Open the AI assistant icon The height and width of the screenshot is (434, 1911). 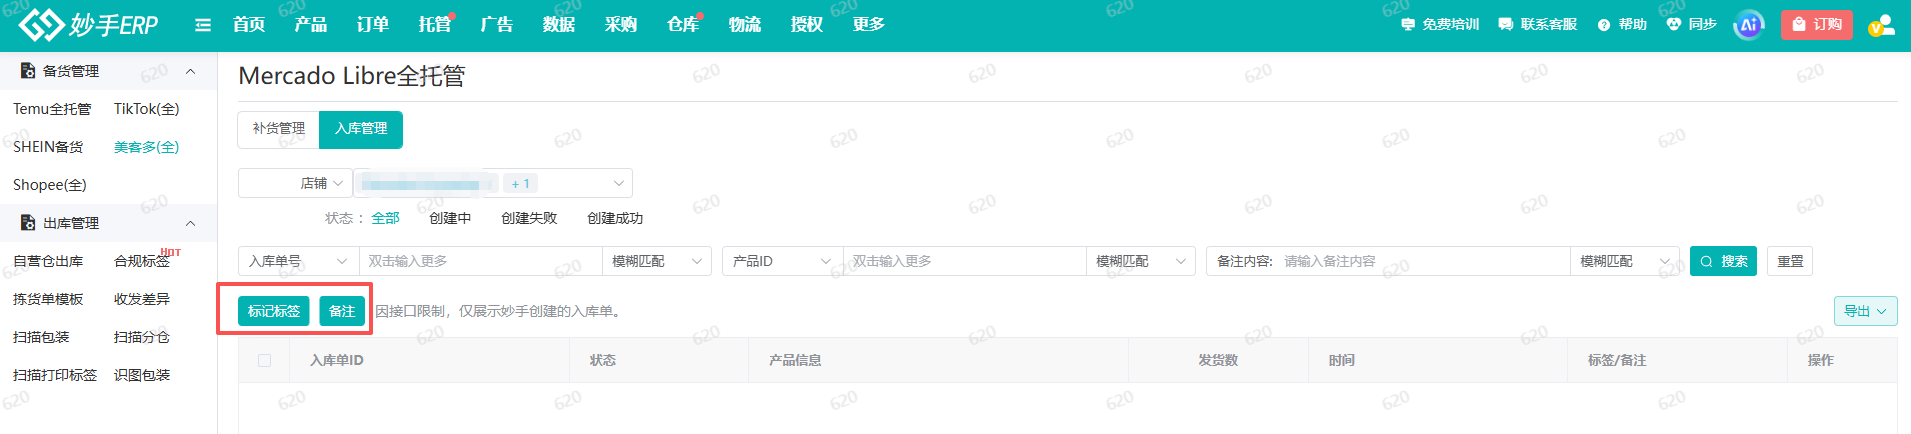1749,25
